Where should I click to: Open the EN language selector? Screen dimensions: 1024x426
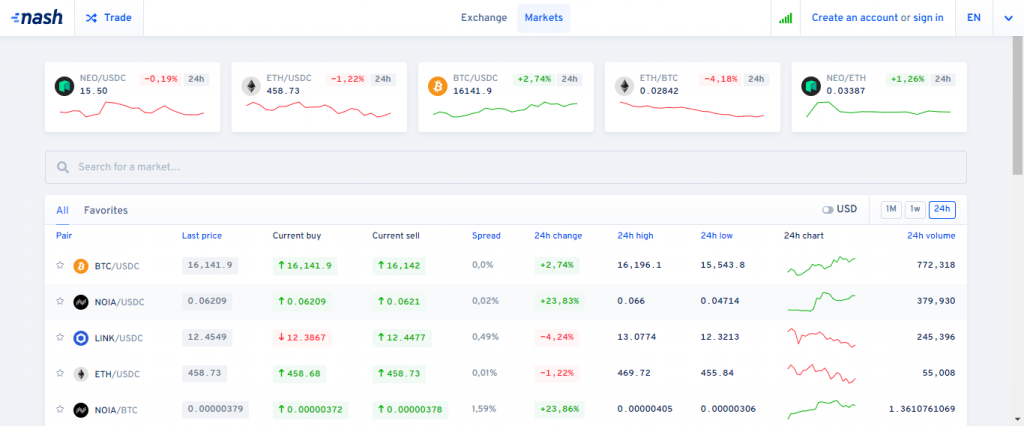pyautogui.click(x=973, y=18)
